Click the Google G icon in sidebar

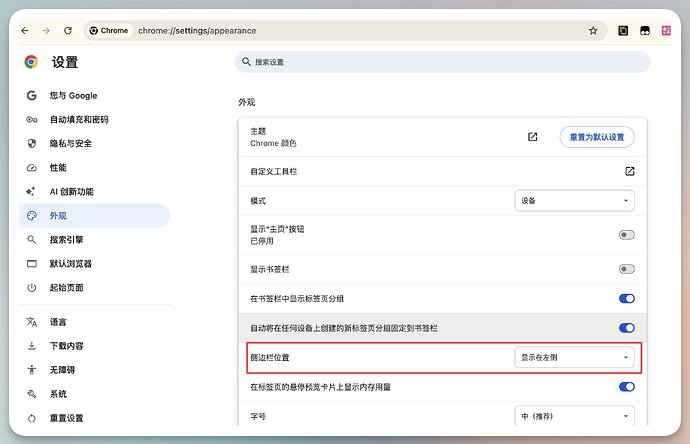coord(32,95)
